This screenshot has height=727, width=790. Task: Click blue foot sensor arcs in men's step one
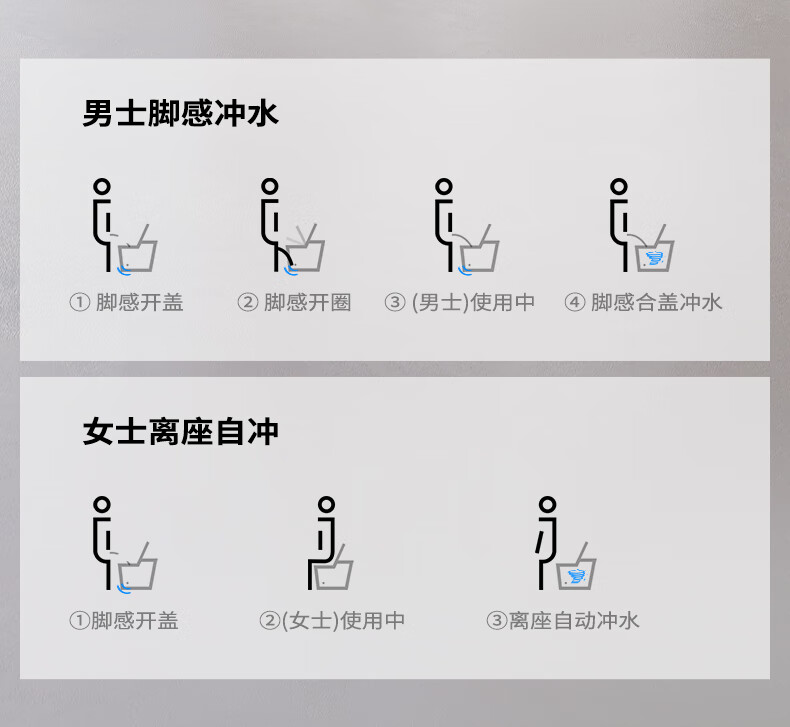[123, 271]
